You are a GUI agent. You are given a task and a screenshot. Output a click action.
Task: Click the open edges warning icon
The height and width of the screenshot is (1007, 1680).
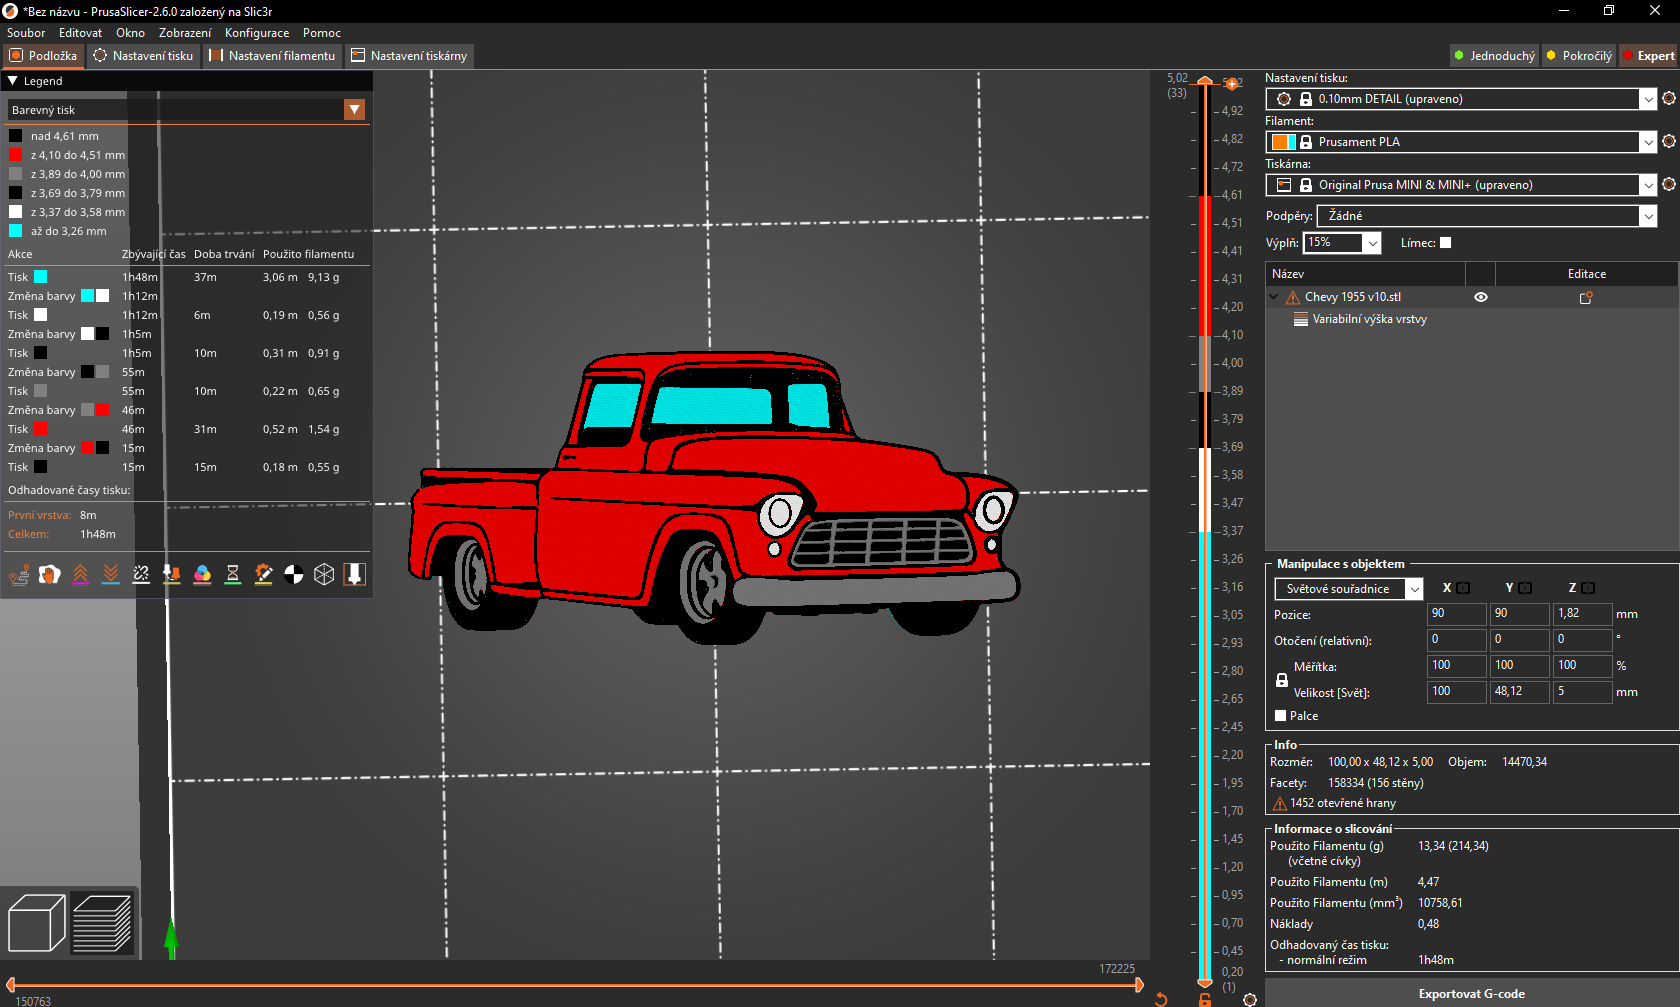1279,803
